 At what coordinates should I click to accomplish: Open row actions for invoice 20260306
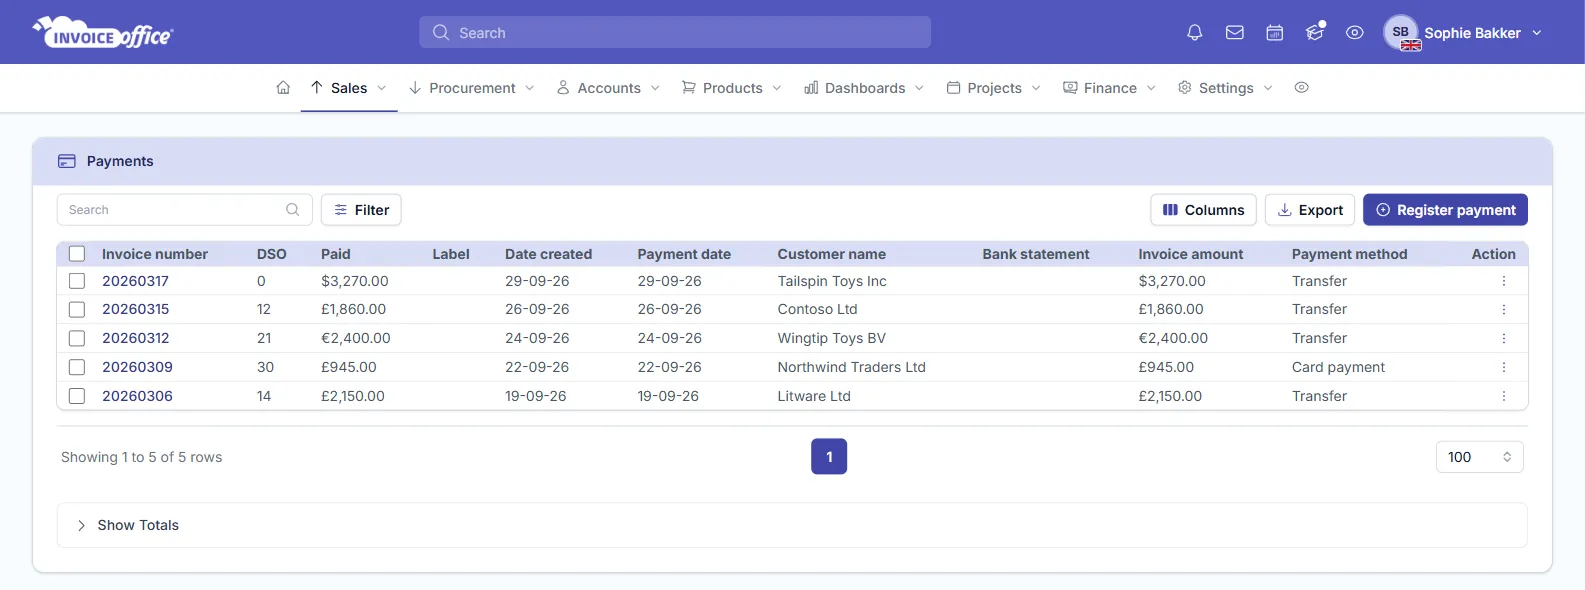click(1503, 396)
